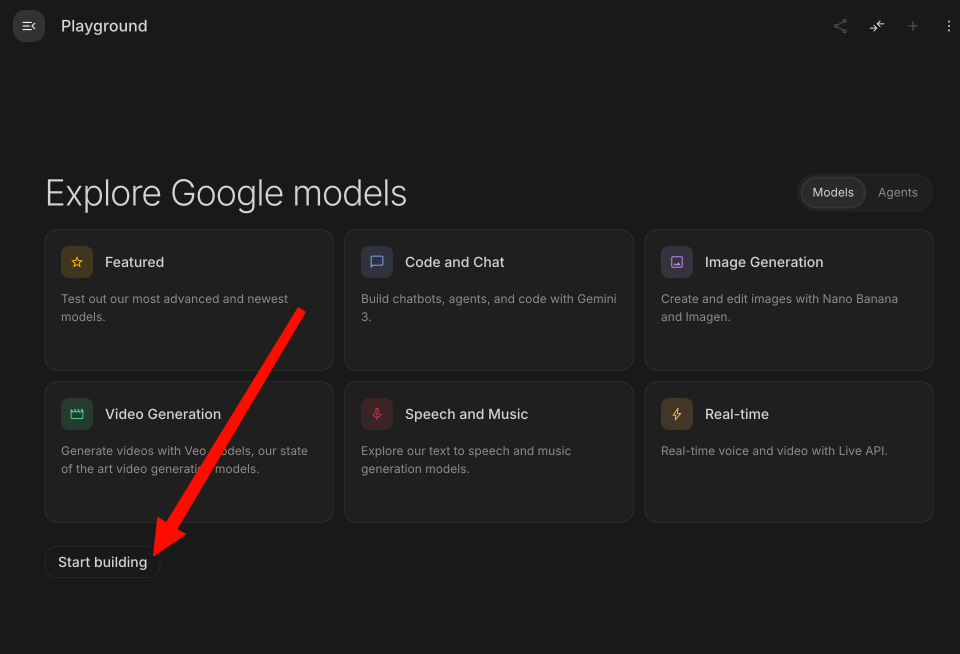Switch to the Agents tab

pos(898,192)
